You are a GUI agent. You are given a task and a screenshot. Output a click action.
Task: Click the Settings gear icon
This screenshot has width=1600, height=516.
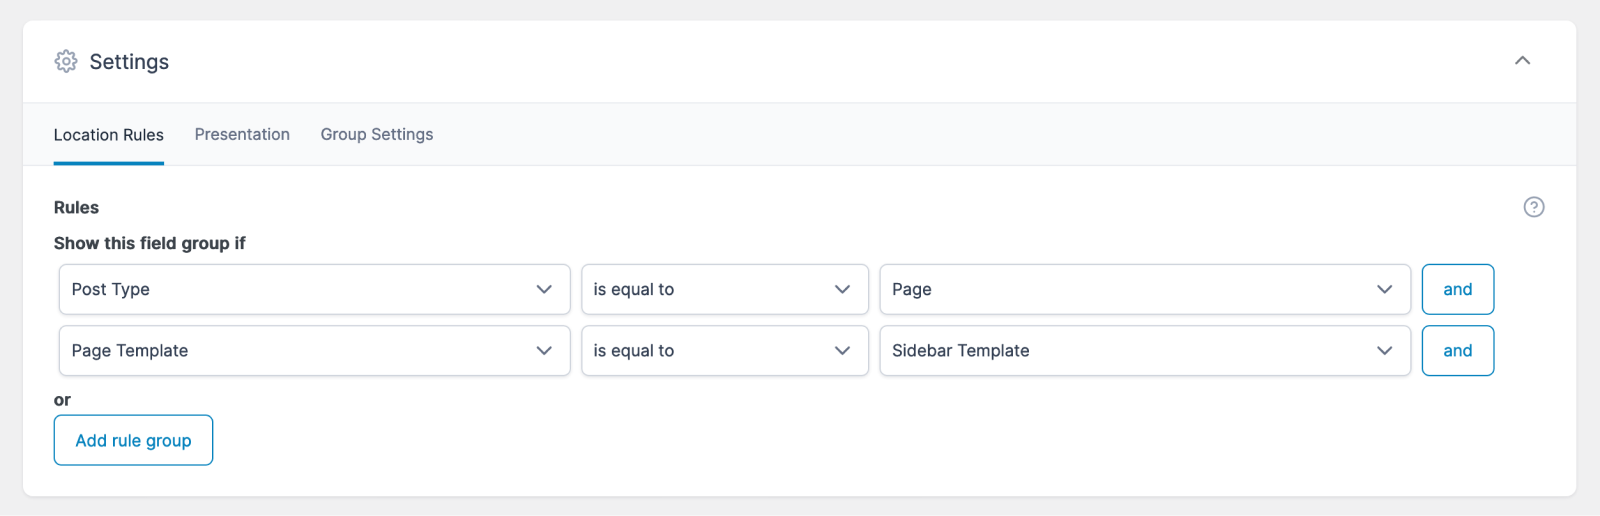(x=66, y=61)
